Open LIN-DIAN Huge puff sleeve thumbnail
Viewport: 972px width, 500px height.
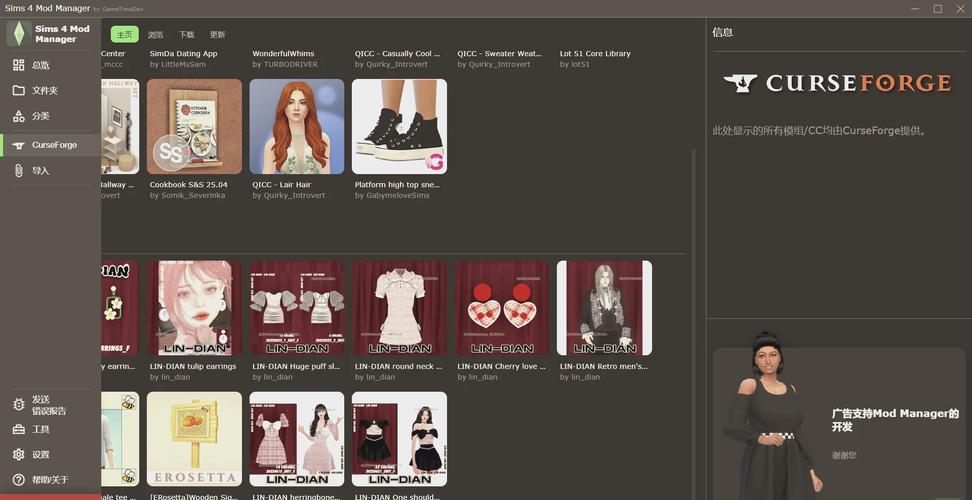[x=297, y=308]
